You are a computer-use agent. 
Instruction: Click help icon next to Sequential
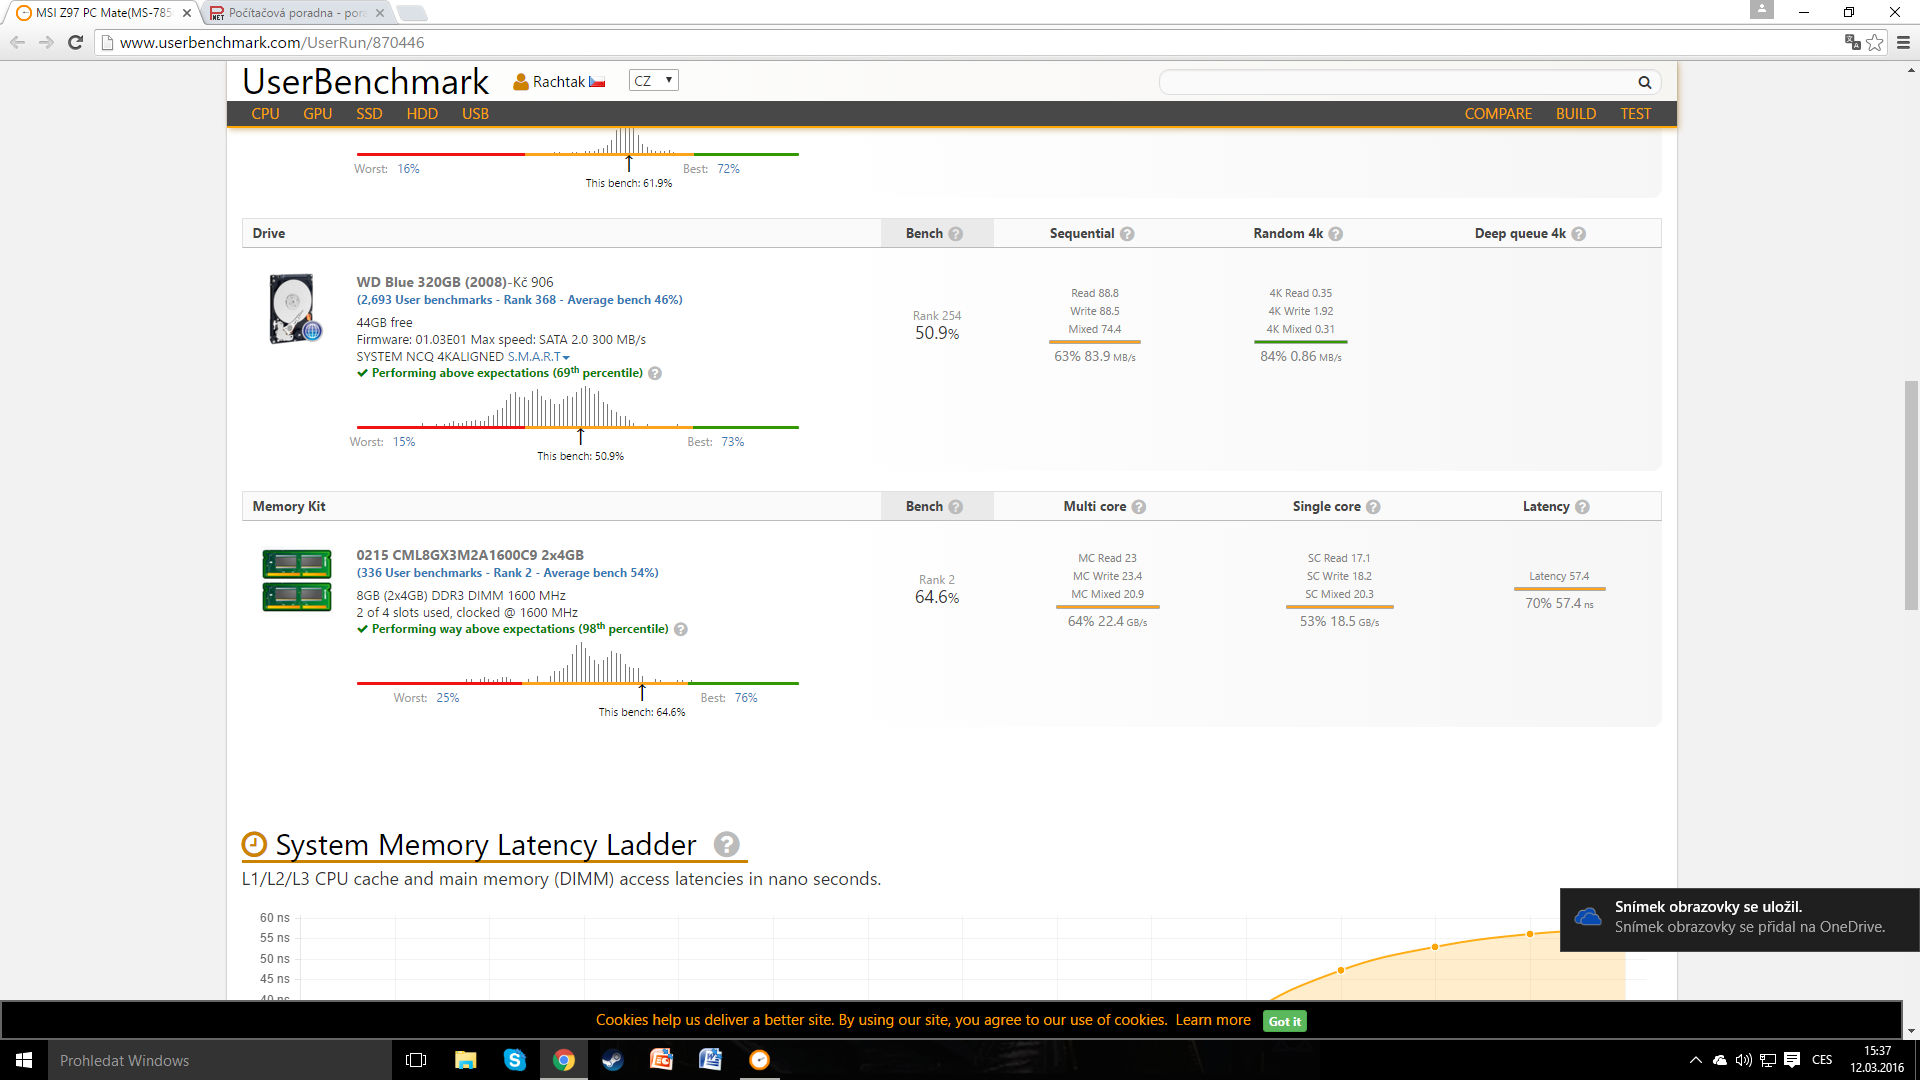tap(1127, 234)
